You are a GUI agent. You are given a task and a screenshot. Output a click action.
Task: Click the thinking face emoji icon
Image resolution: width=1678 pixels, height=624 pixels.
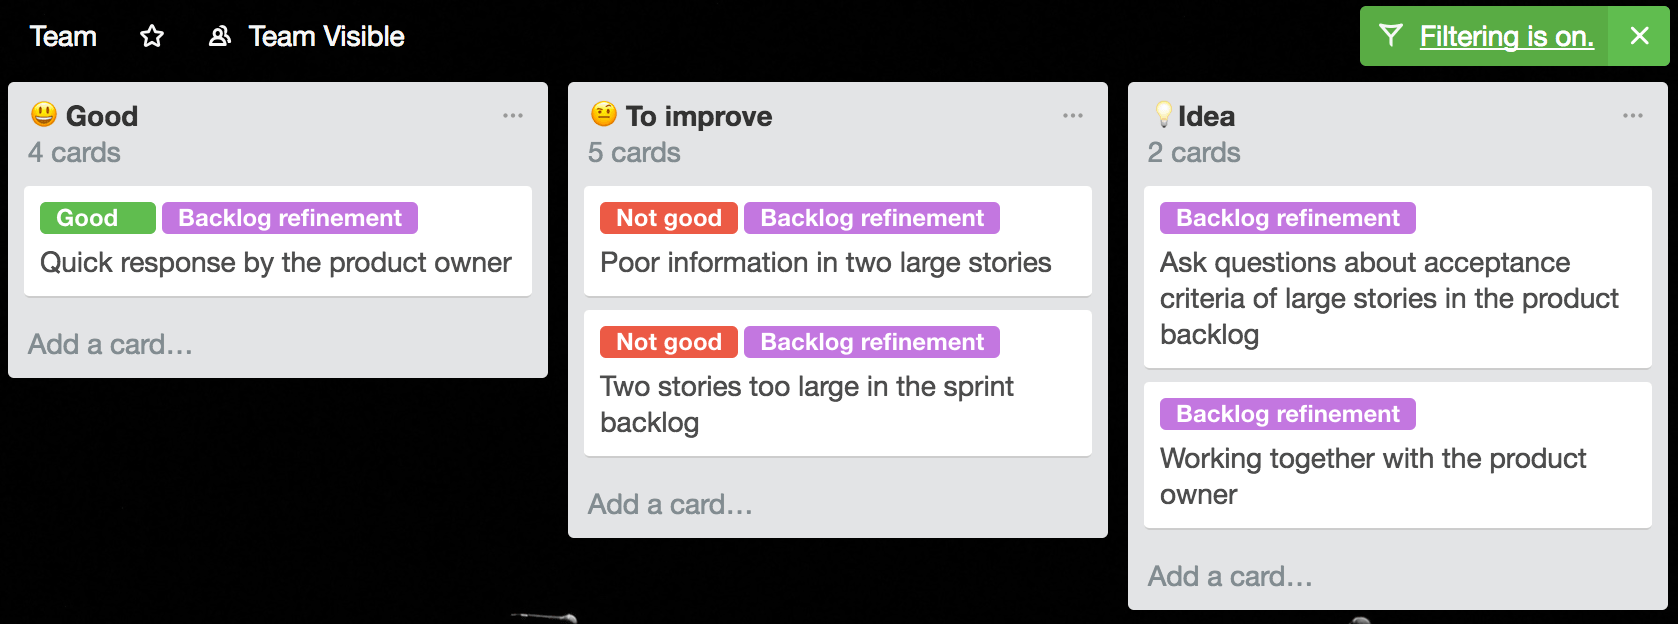604,114
